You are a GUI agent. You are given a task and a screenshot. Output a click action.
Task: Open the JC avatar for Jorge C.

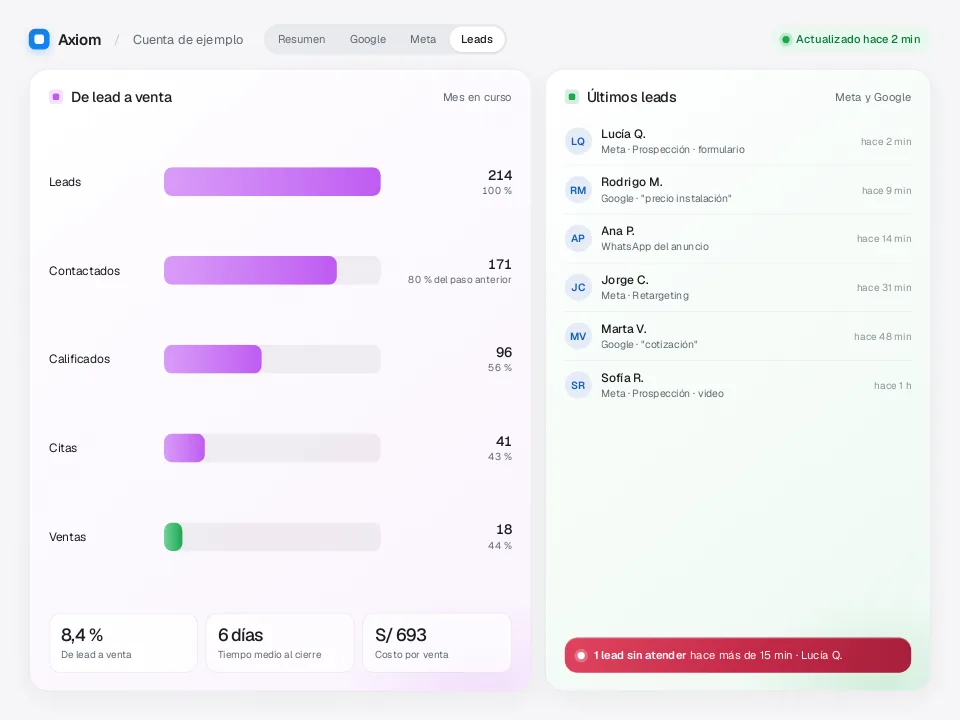pos(578,288)
